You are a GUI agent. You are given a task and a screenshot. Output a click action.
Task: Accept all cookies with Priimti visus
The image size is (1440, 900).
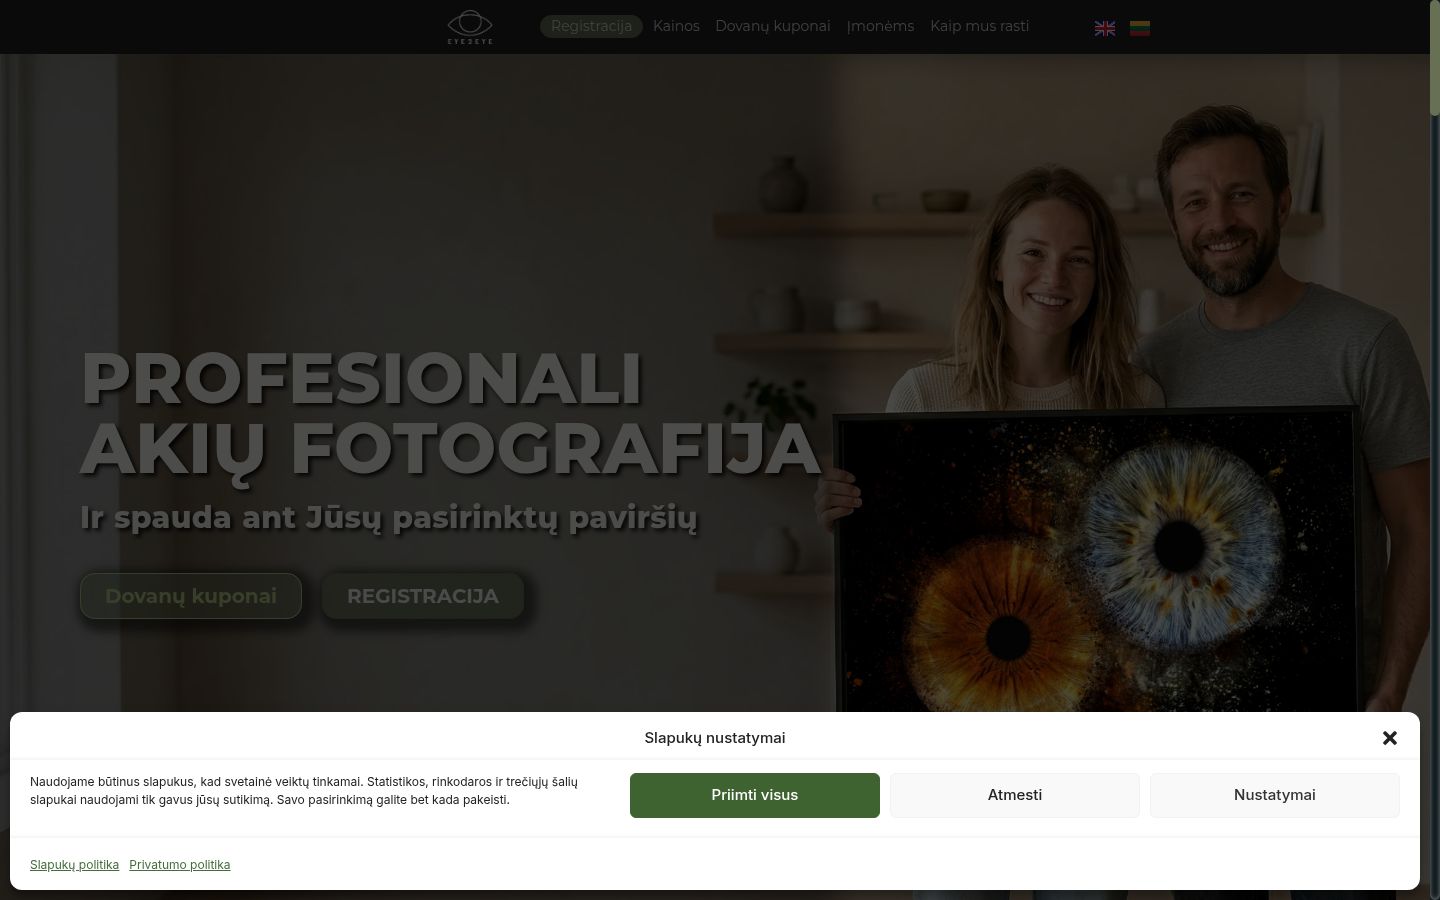point(755,795)
